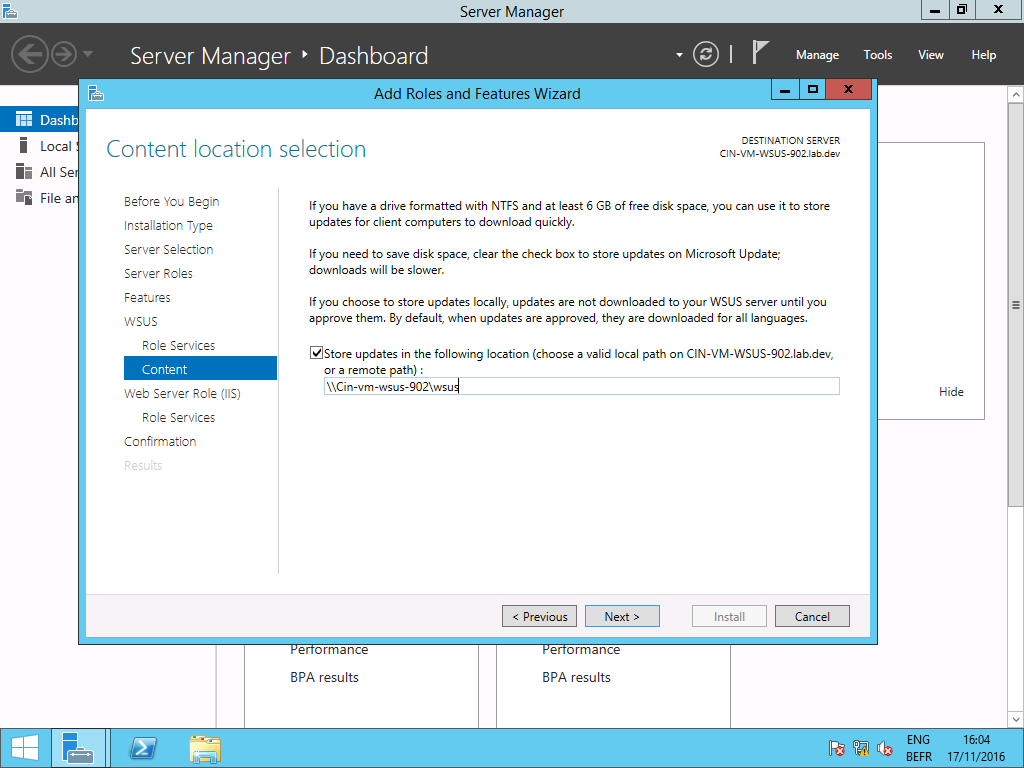This screenshot has width=1024, height=768.
Task: Go to WSUS step
Action: (140, 321)
